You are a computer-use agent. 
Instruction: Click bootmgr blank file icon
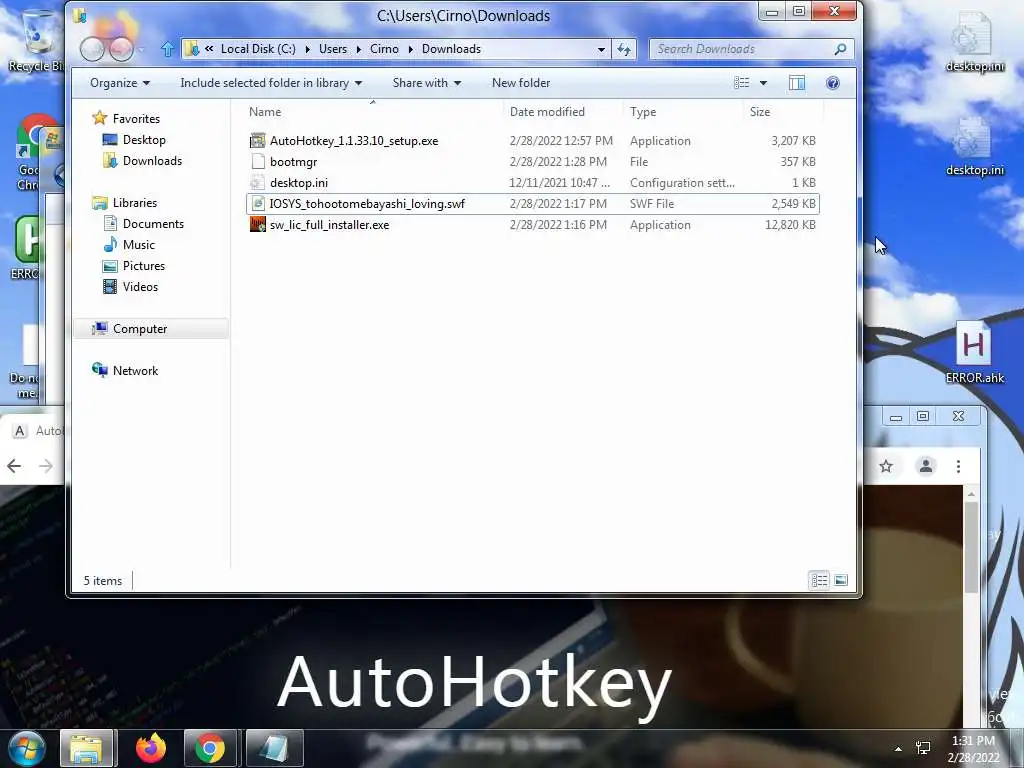(x=258, y=161)
